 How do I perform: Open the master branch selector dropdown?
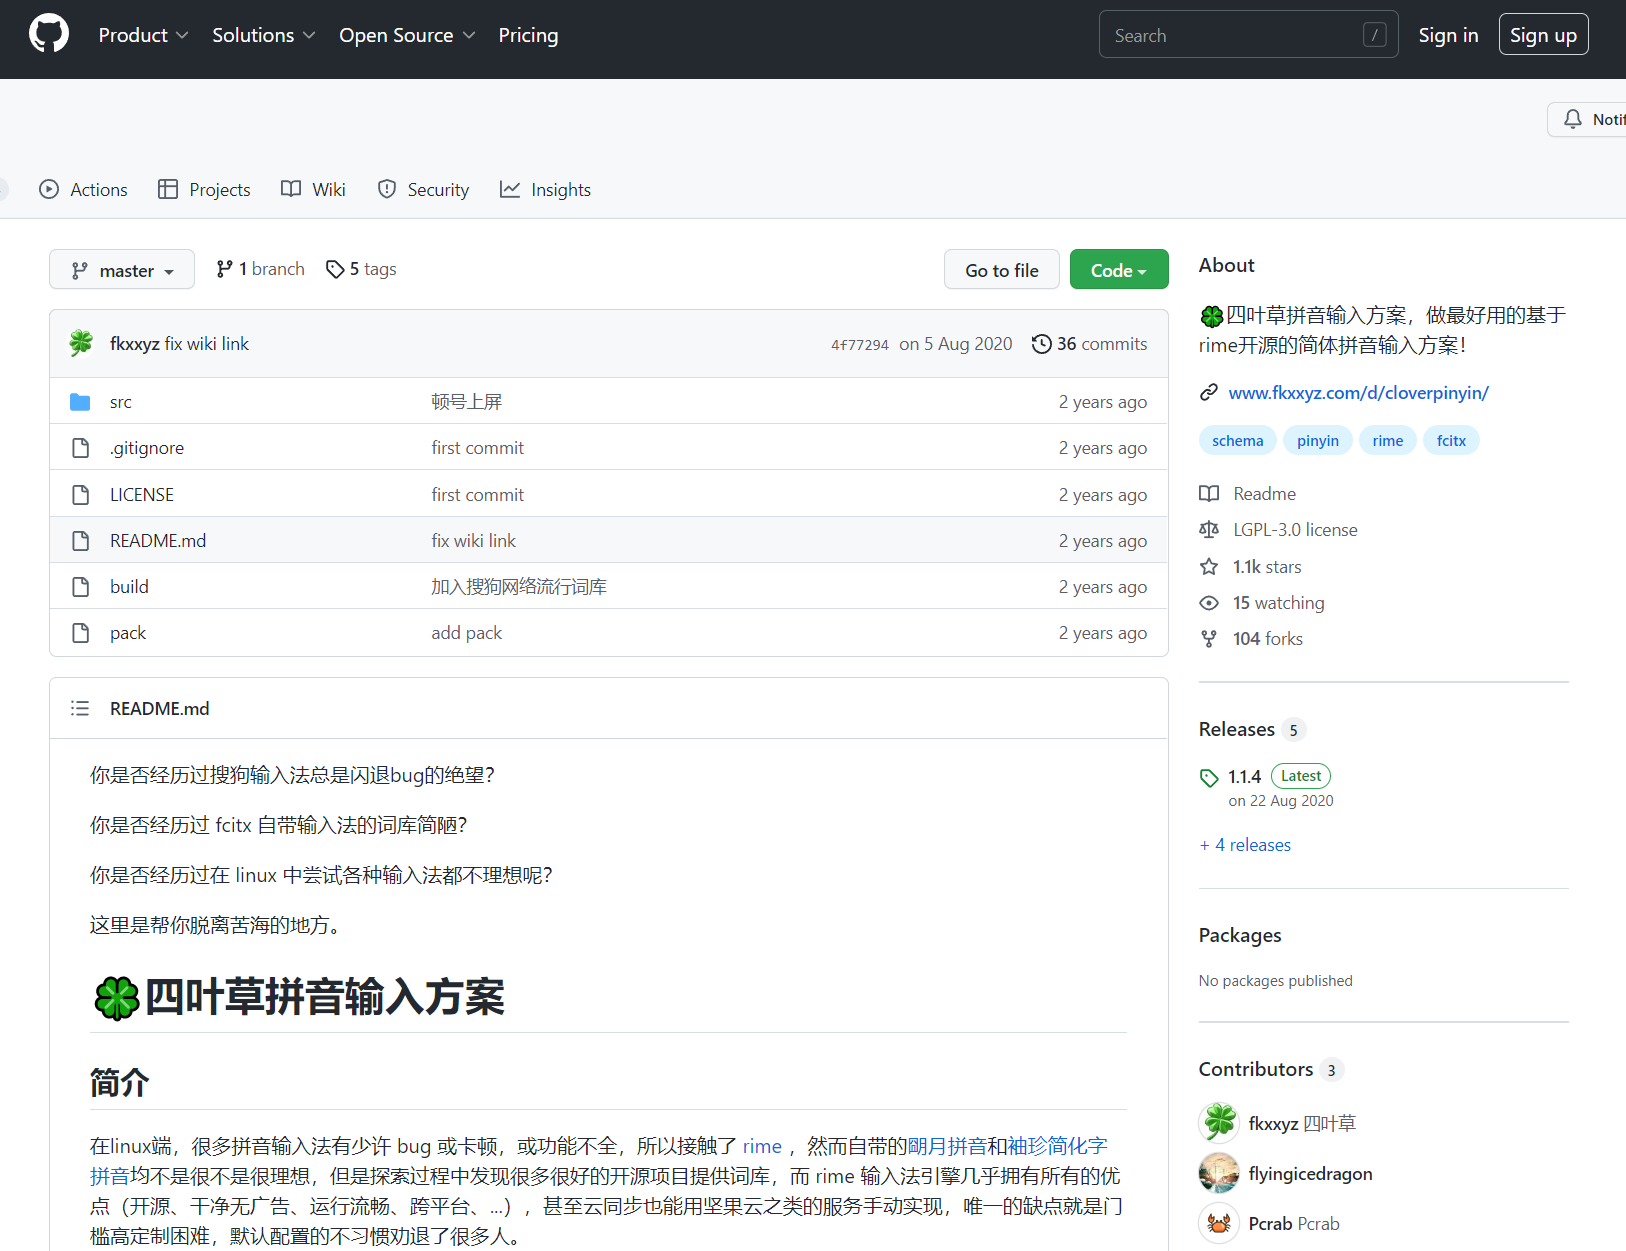(122, 270)
